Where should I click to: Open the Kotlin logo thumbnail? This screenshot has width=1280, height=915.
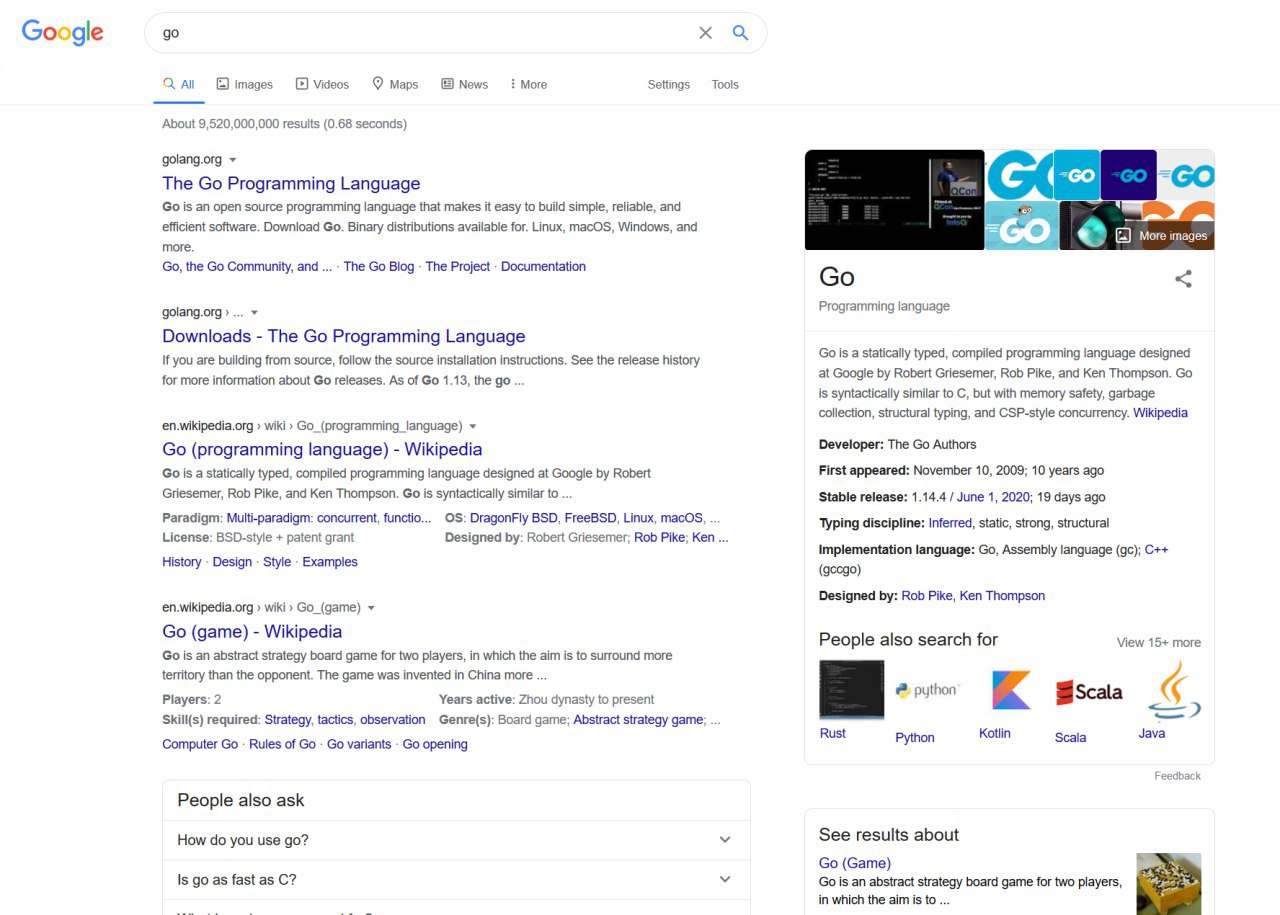pos(1011,689)
